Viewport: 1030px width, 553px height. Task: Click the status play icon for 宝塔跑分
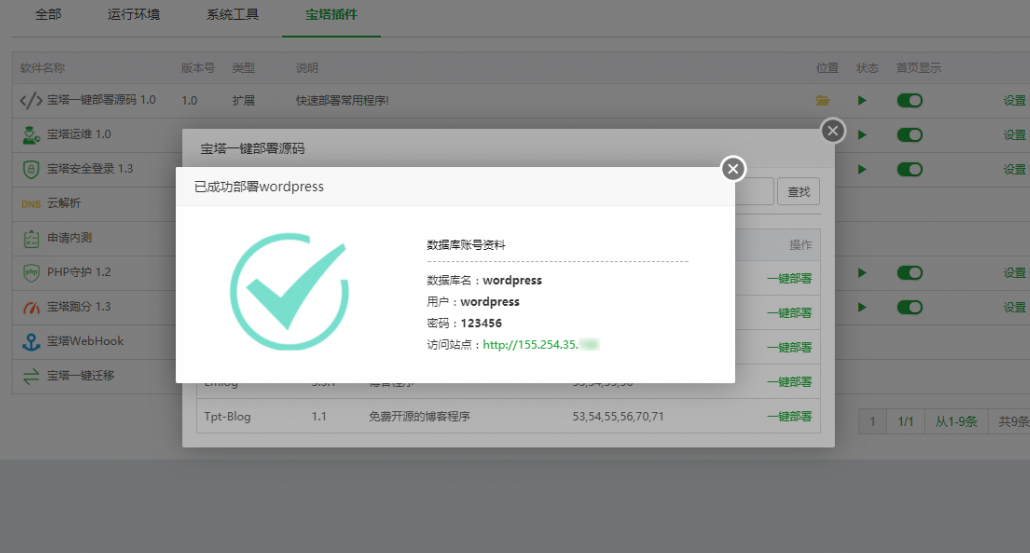(x=862, y=307)
